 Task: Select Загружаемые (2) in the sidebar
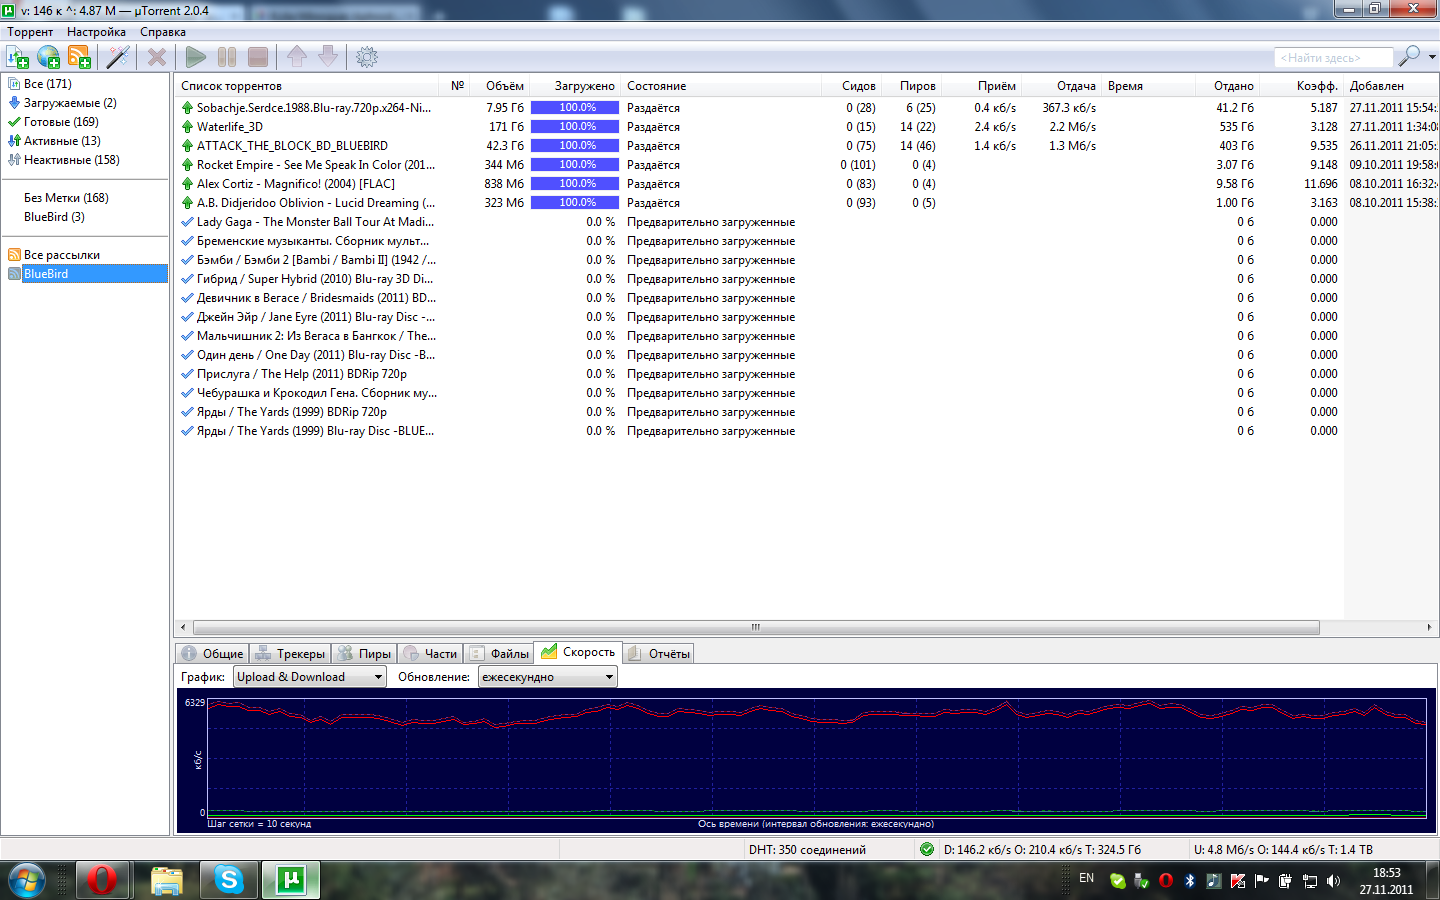[70, 103]
